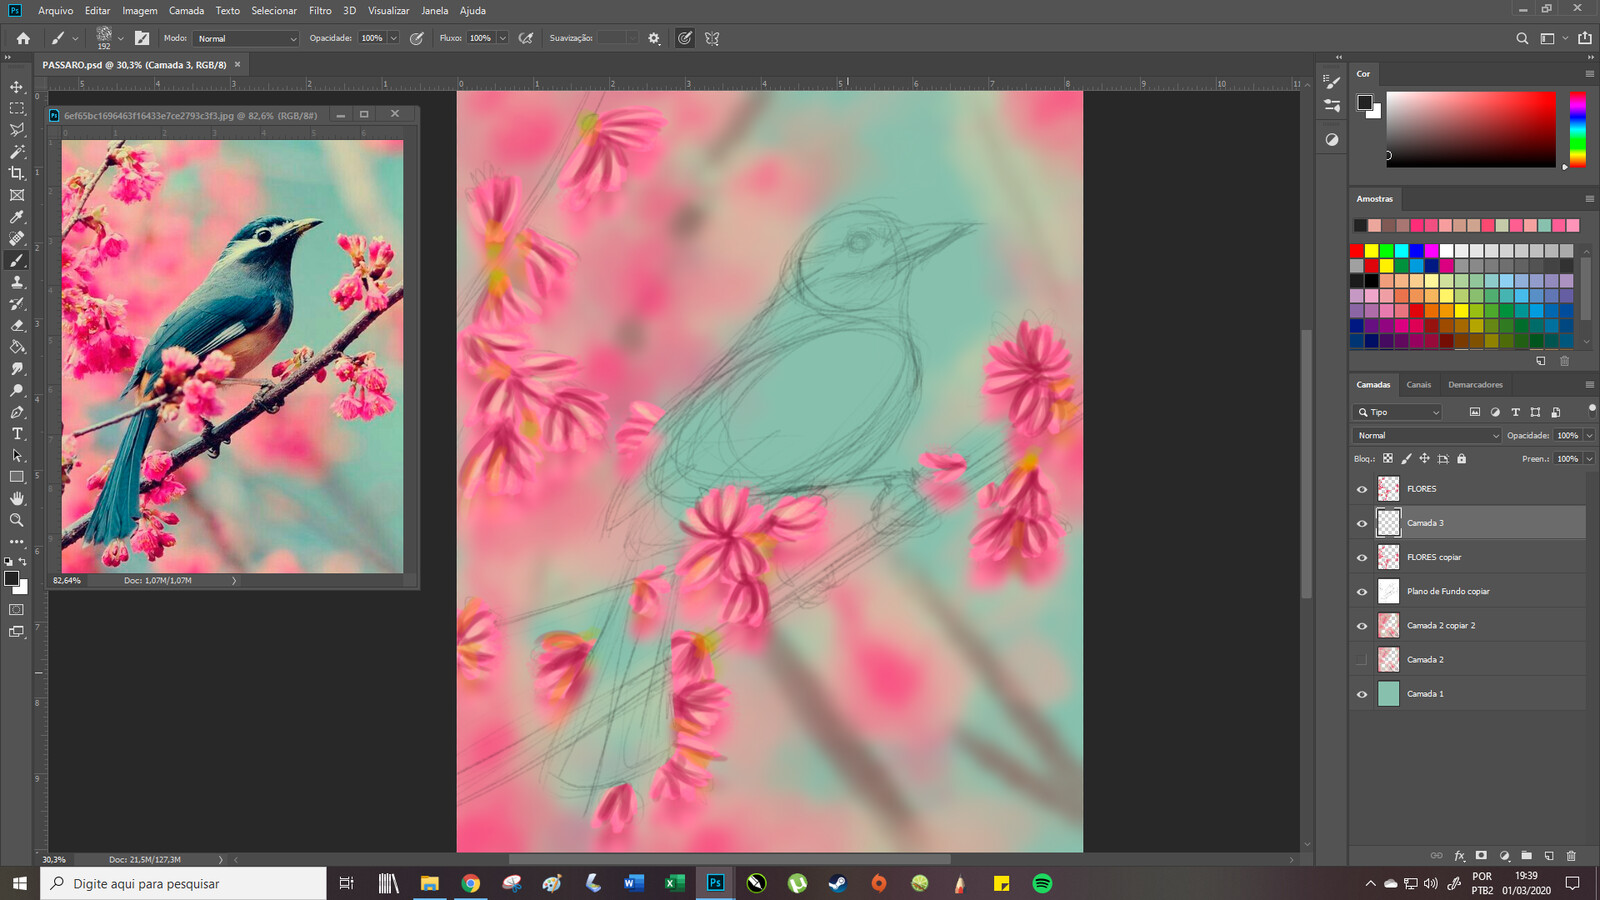Open the brush Modo dropdown
1600x900 pixels.
tap(246, 38)
